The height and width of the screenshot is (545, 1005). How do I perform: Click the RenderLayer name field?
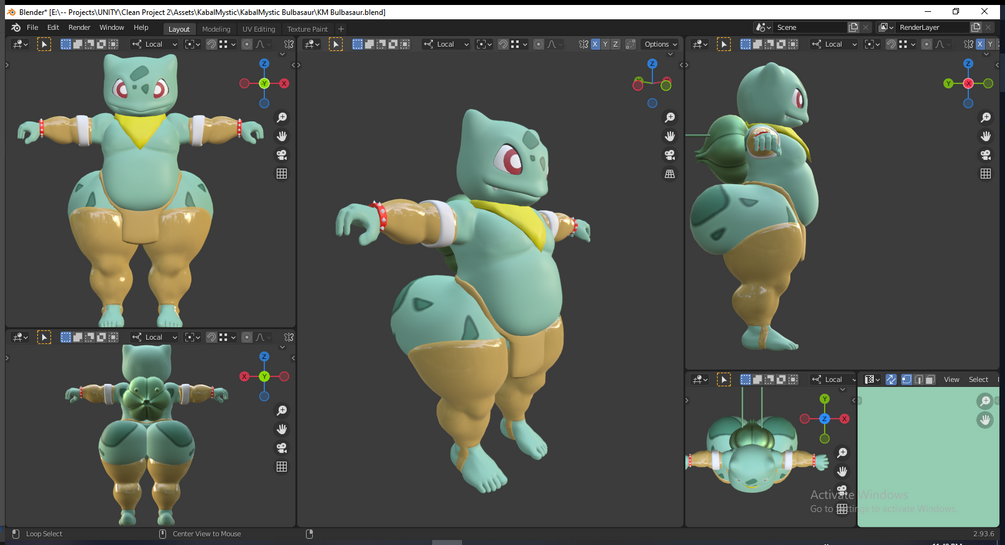pyautogui.click(x=933, y=28)
